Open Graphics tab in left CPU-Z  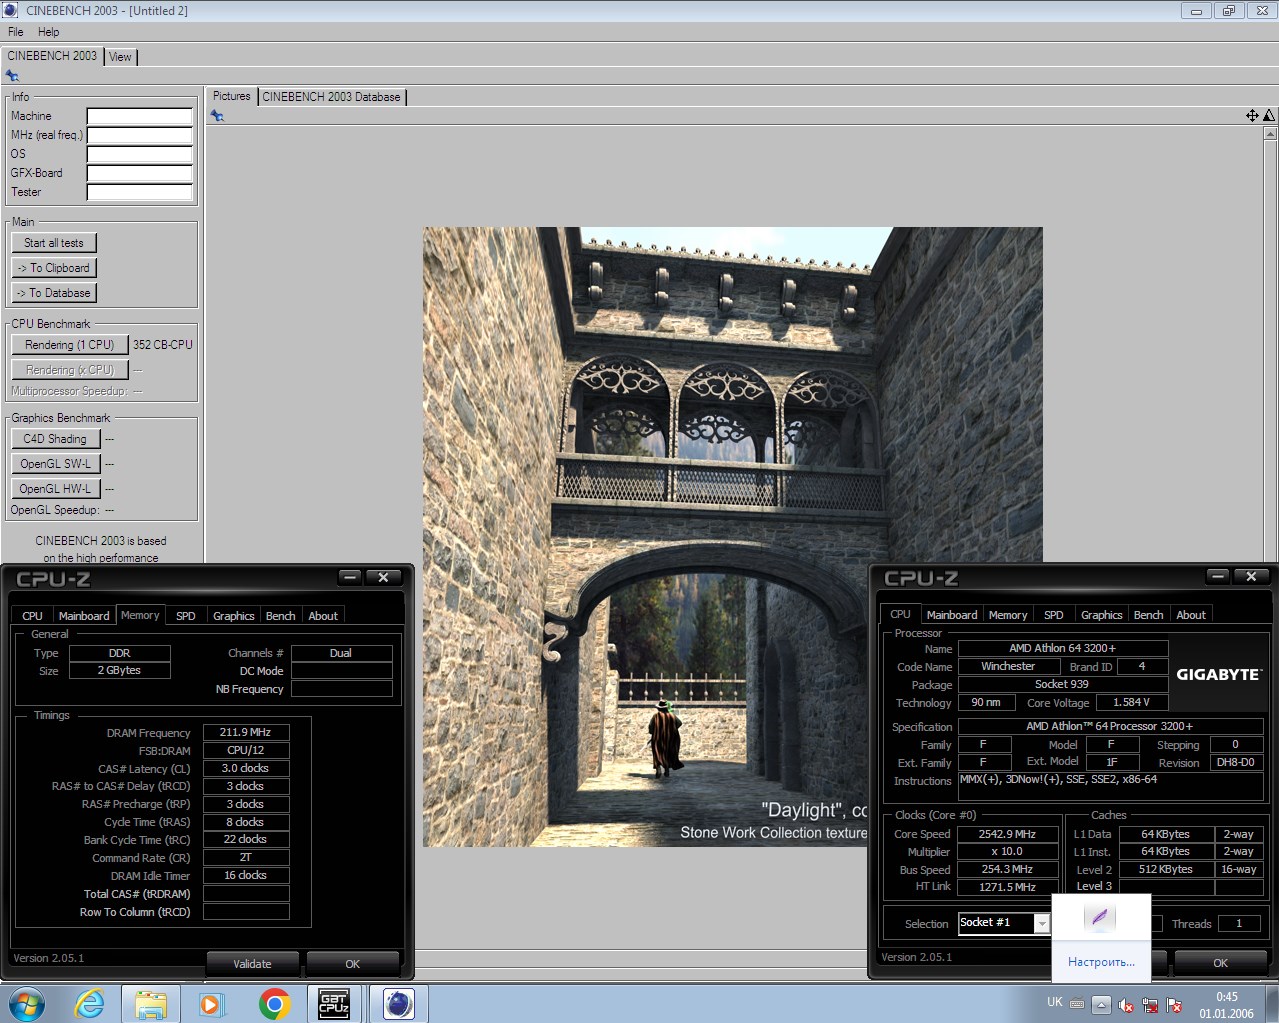[234, 616]
